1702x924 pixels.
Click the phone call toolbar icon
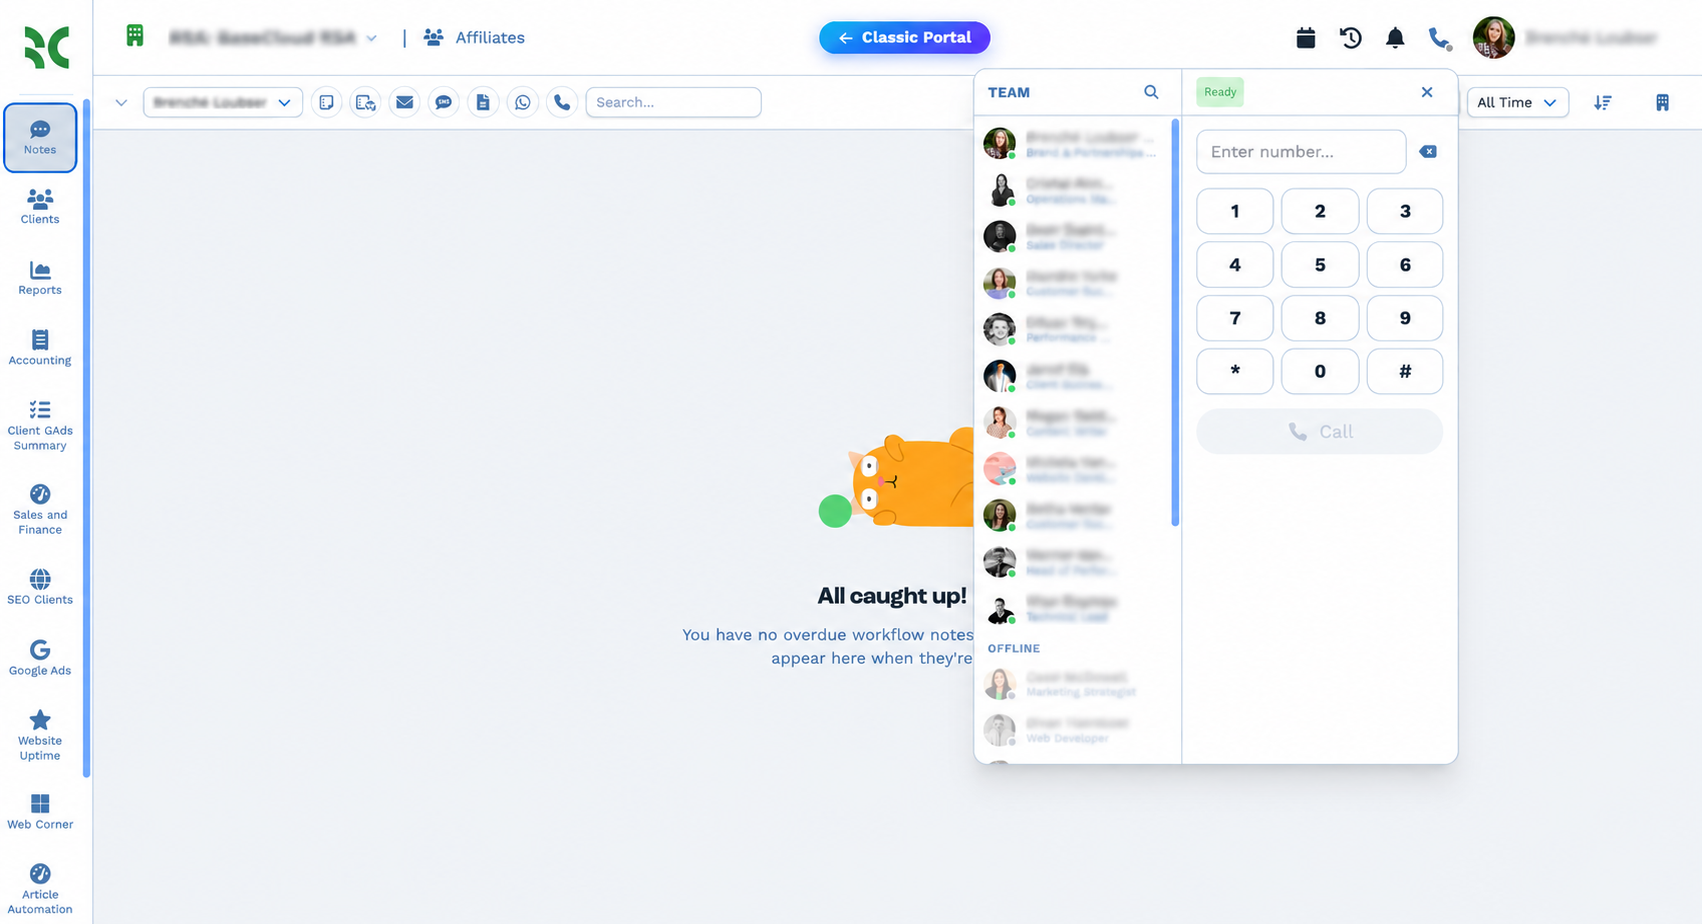click(x=562, y=102)
